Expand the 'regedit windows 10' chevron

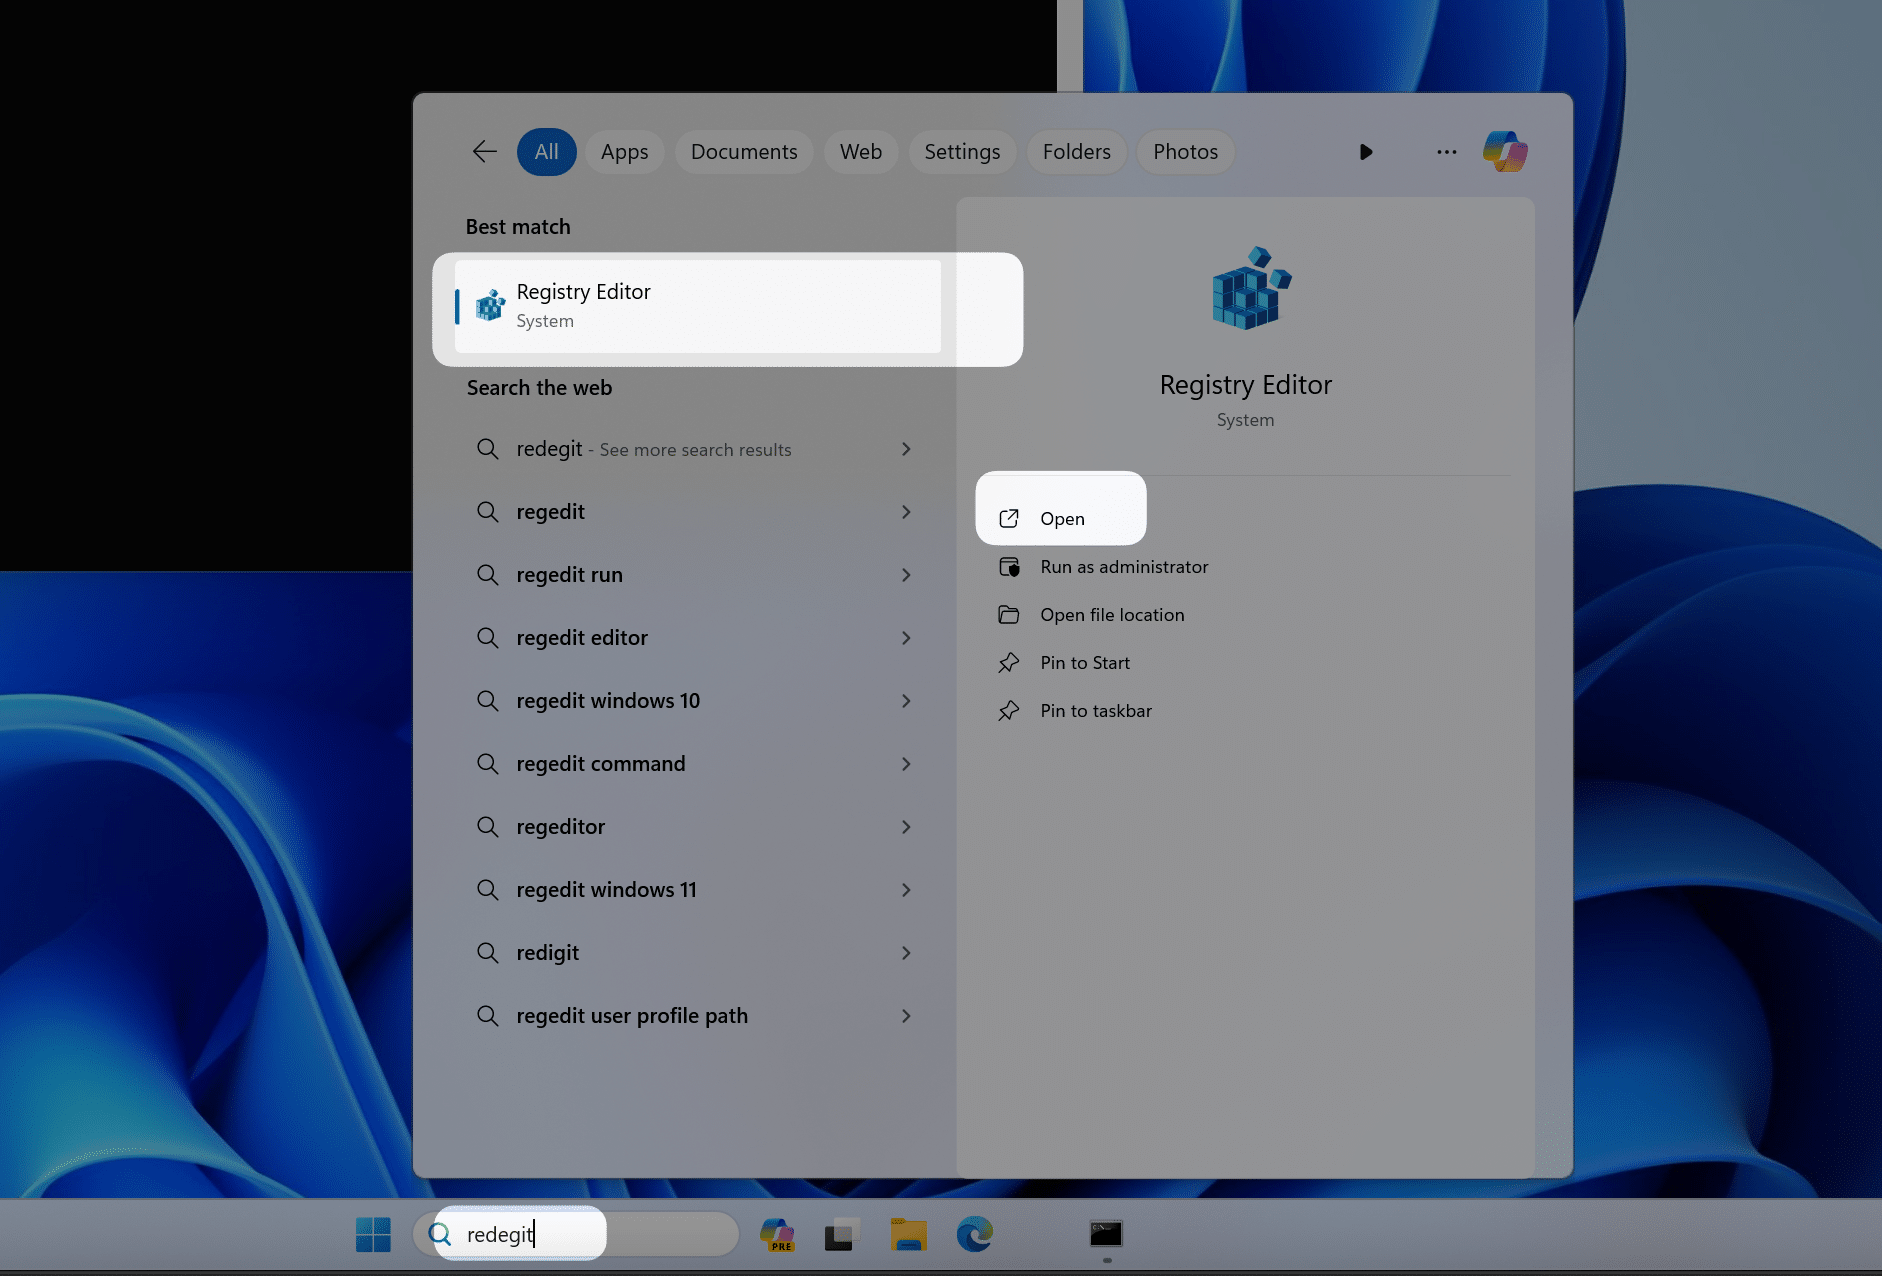point(906,701)
